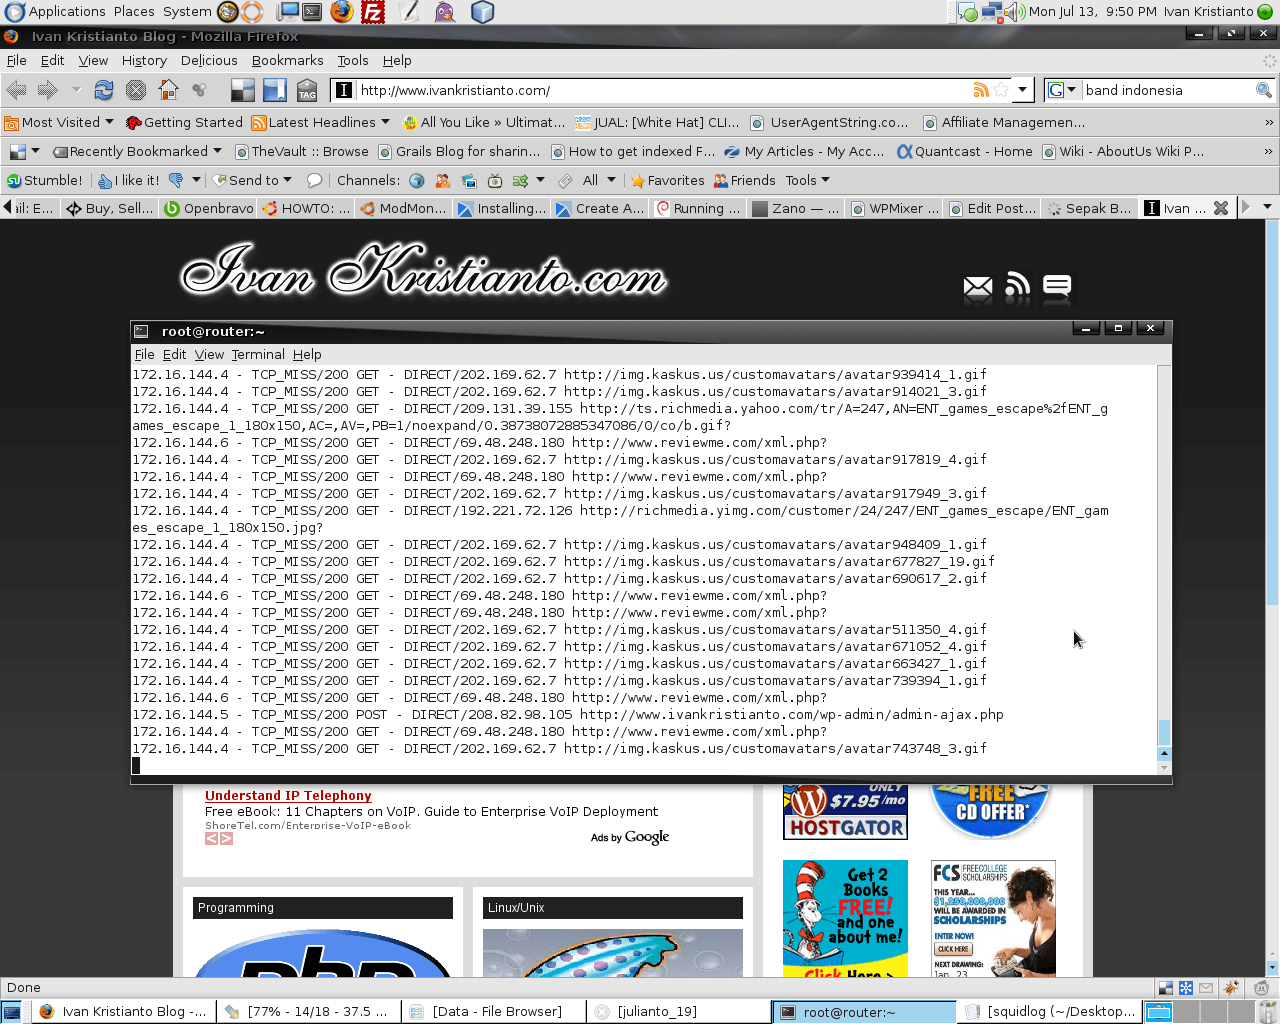
Task: Launch Pidgin messenger from panel
Action: point(445,12)
